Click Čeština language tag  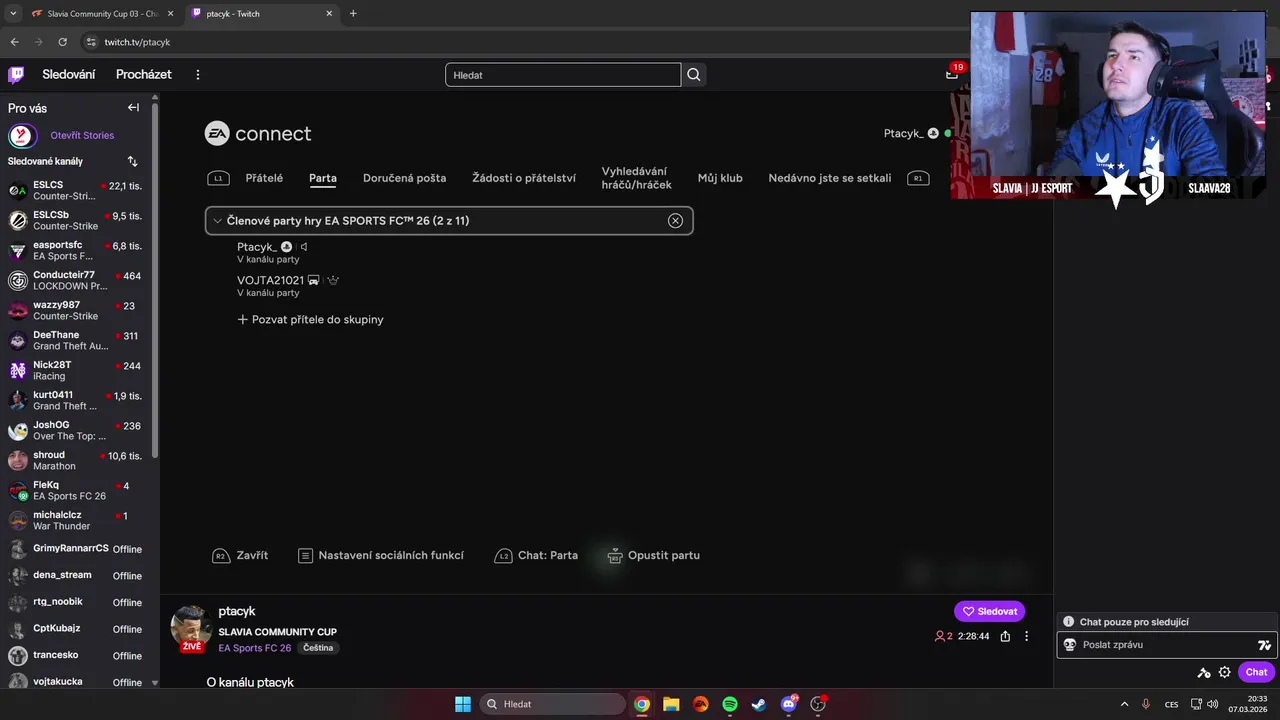tap(318, 648)
